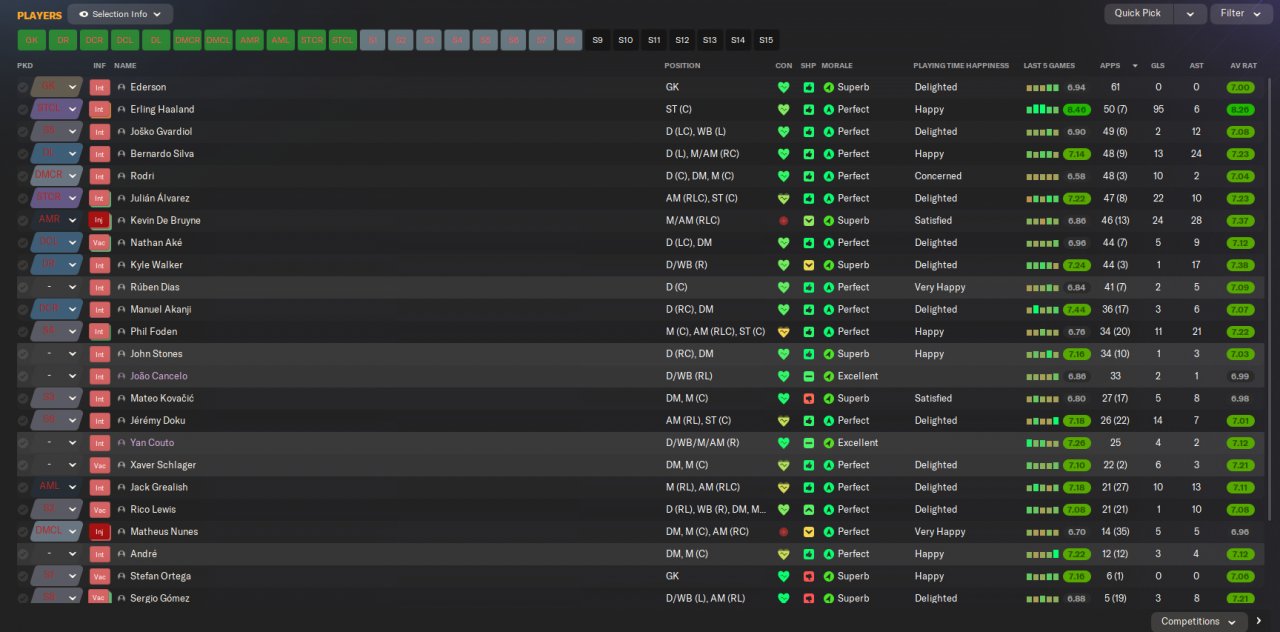
Task: Click the Vac badge for Nathan Aké
Action: (99, 243)
